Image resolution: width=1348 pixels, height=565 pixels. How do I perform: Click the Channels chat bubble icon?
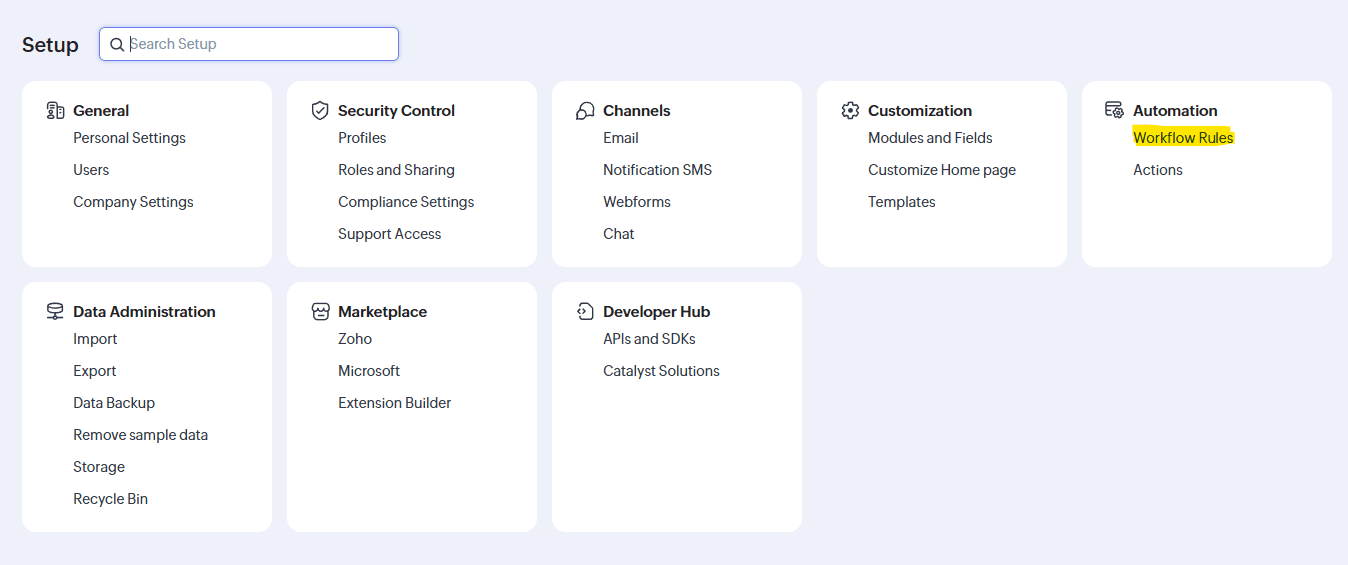585,110
